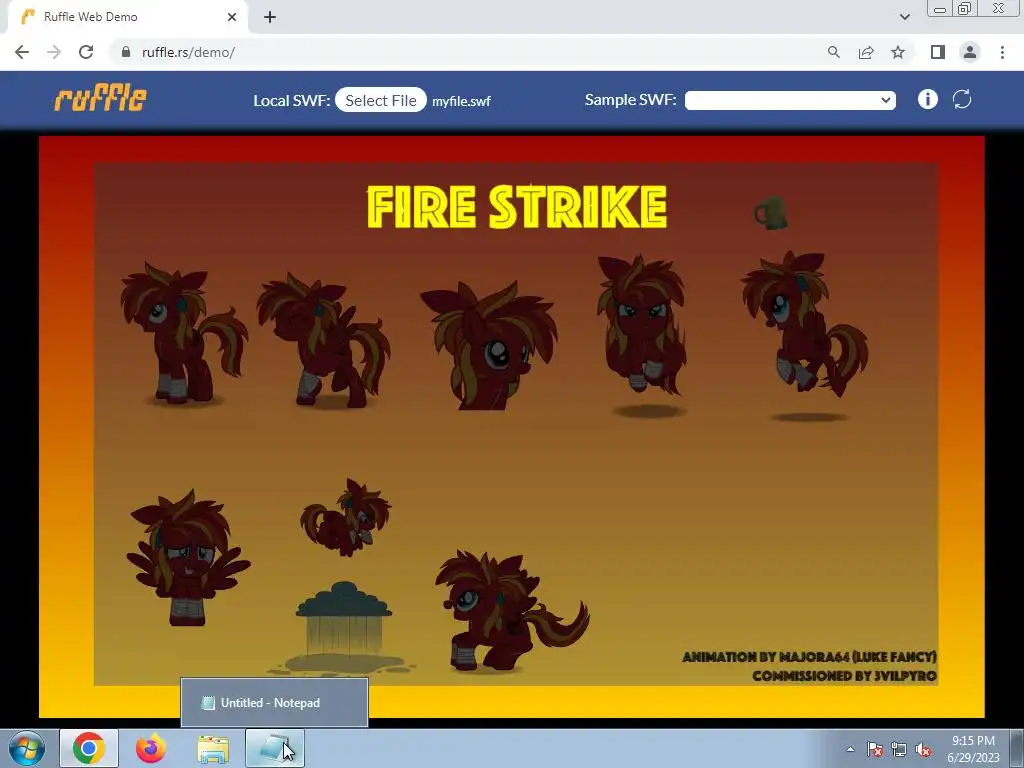
Task: Click the Chrome taskbar icon
Action: pos(89,748)
